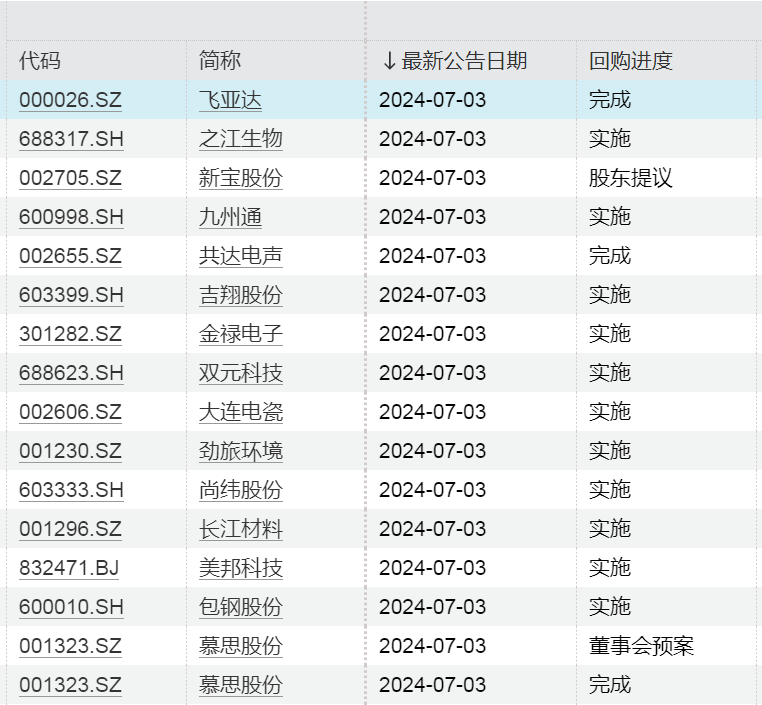Viewport: 762px width, 705px height.
Task: Open the 美邦科技 company link
Action: [241, 568]
